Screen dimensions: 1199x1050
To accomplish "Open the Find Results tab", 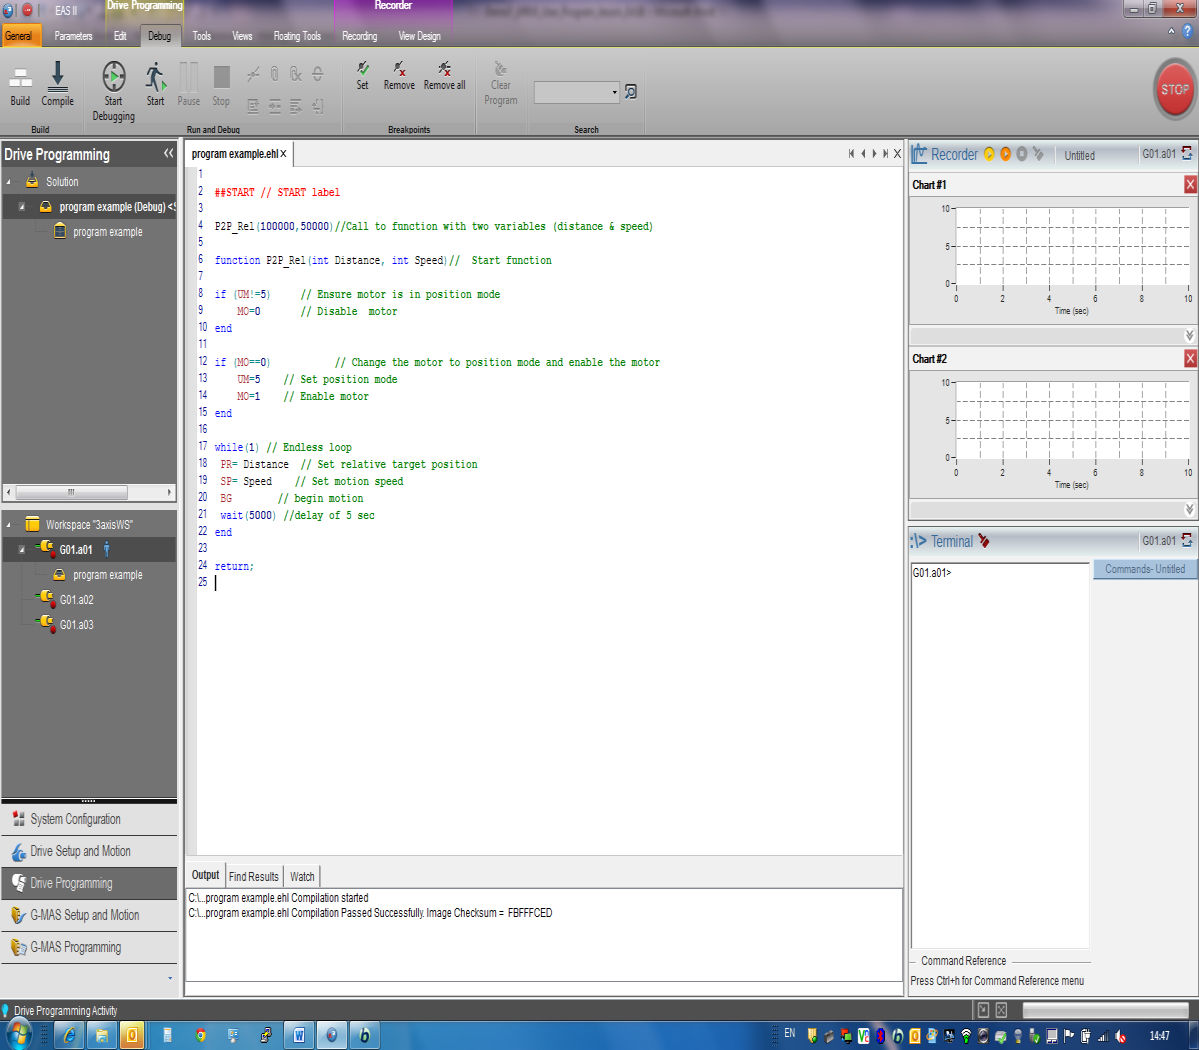I will click(x=254, y=876).
